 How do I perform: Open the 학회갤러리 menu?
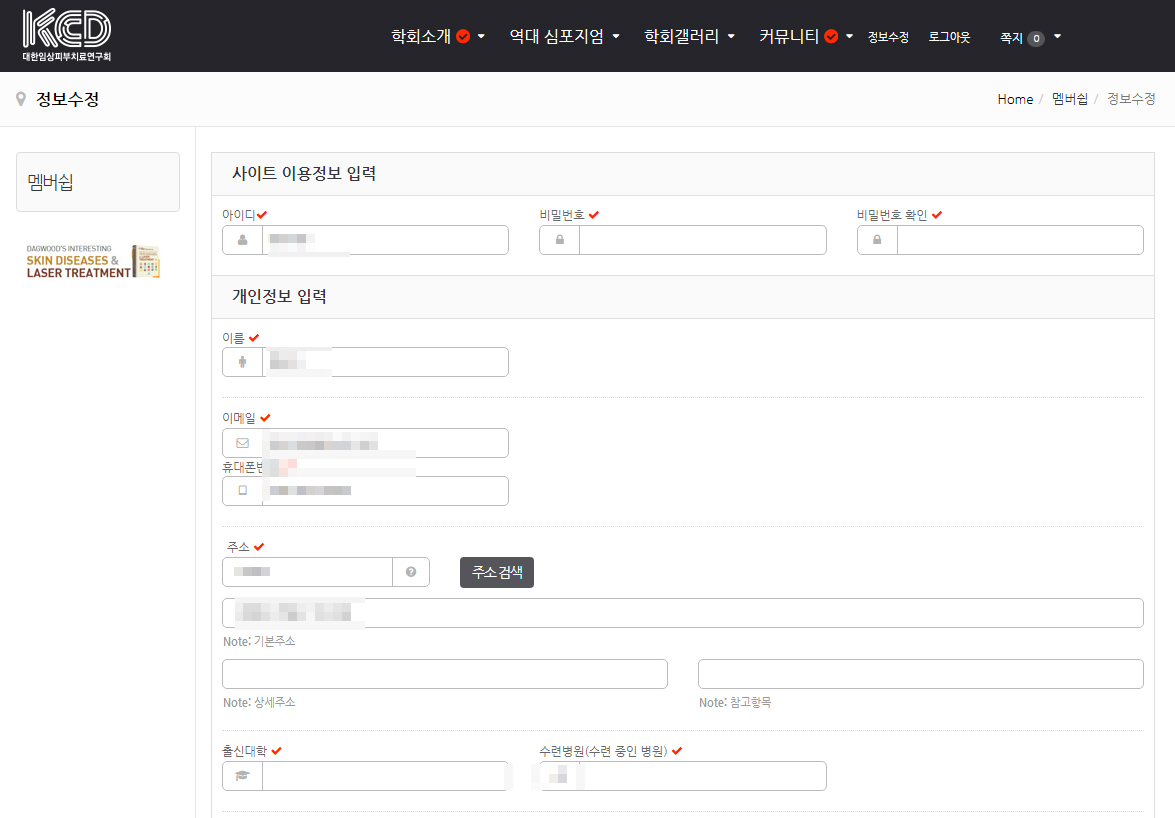click(689, 36)
